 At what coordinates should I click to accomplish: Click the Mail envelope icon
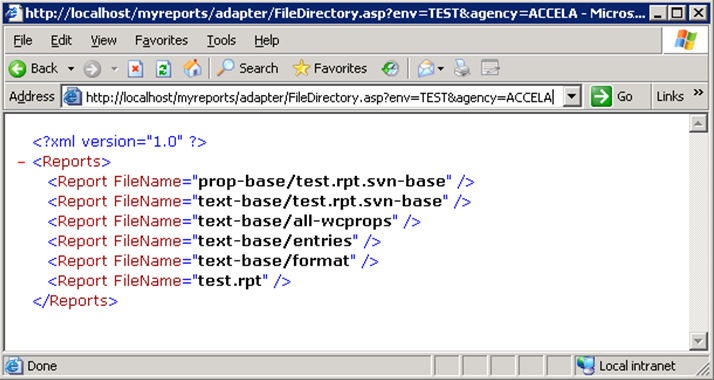426,69
